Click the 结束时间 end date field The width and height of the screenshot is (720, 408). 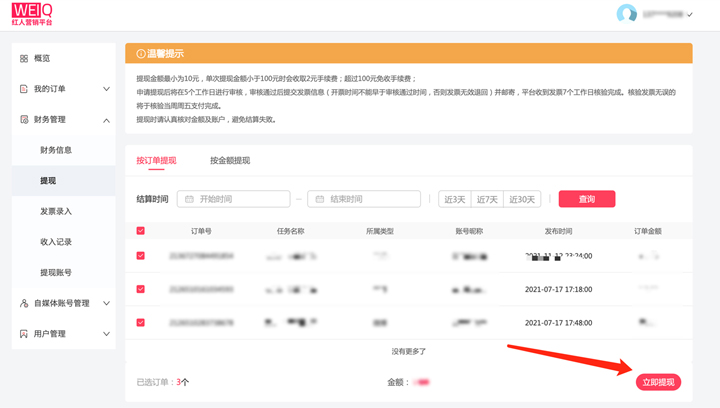click(x=365, y=199)
